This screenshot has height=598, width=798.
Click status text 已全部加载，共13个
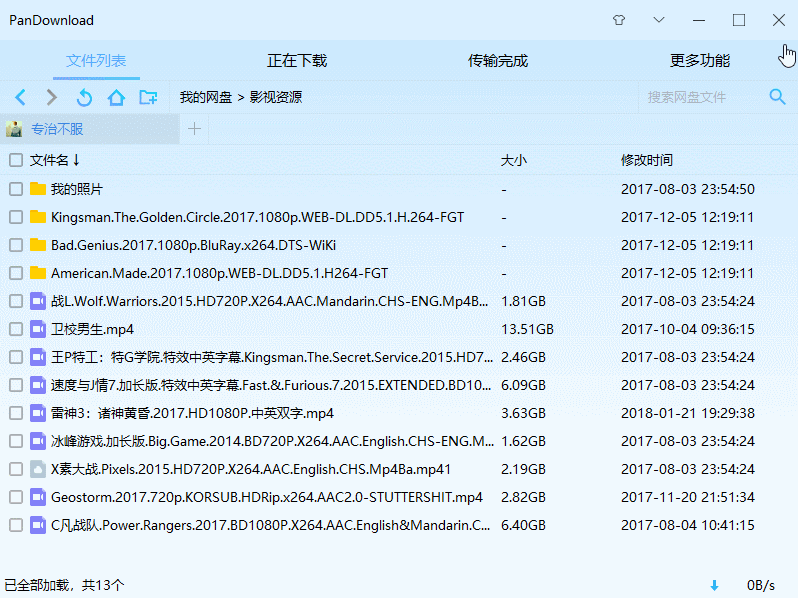coord(64,585)
